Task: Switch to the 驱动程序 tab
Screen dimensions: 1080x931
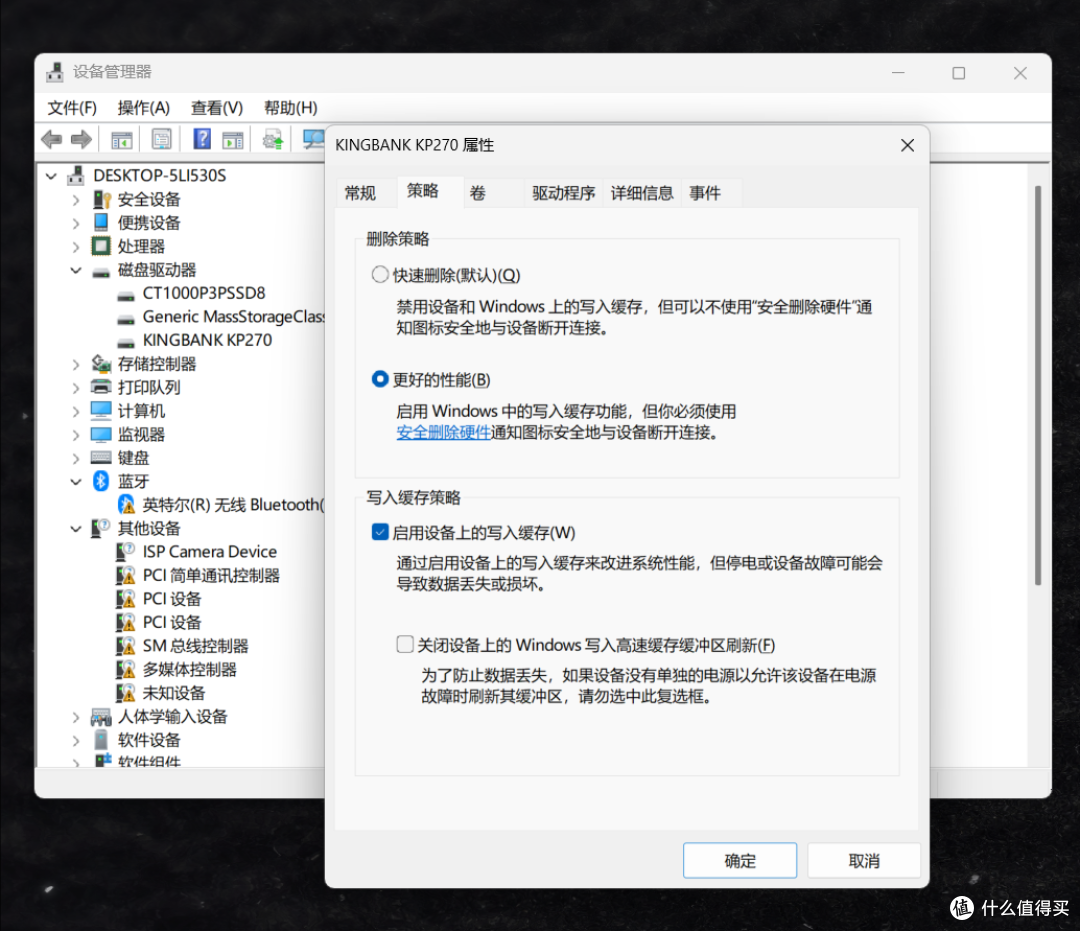Action: click(x=563, y=193)
